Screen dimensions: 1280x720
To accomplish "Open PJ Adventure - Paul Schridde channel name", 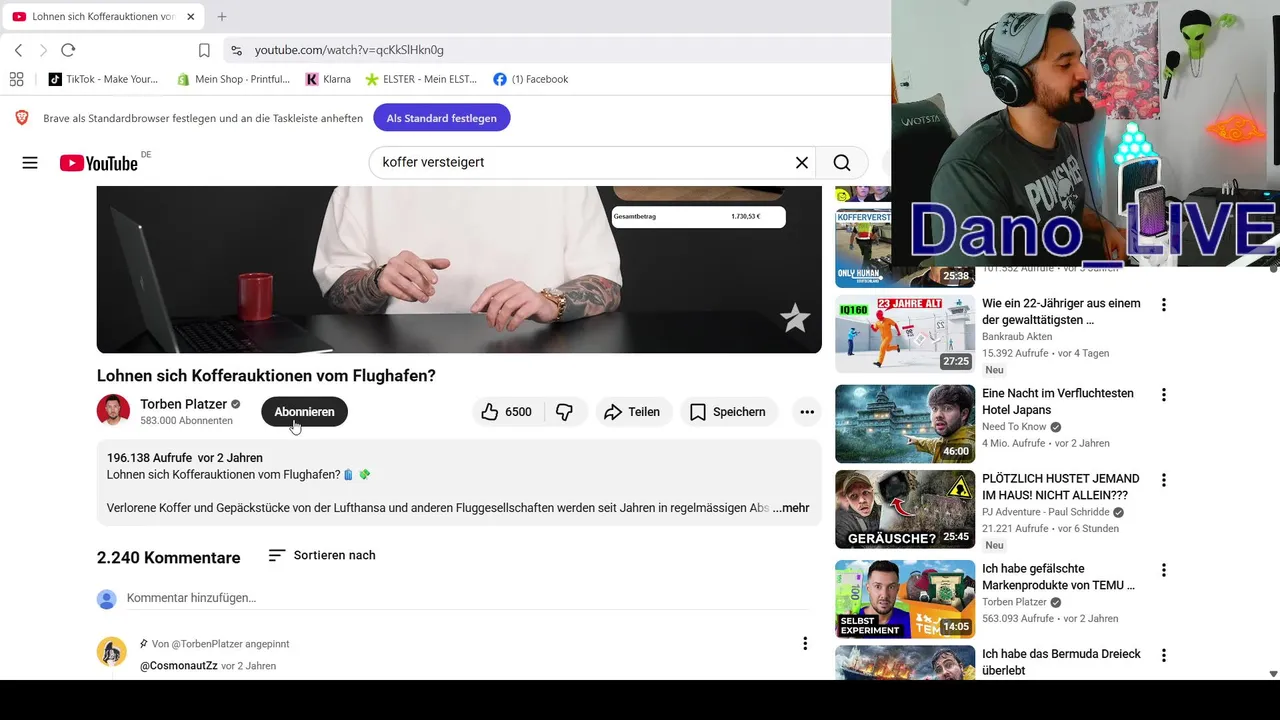I will pyautogui.click(x=1046, y=512).
